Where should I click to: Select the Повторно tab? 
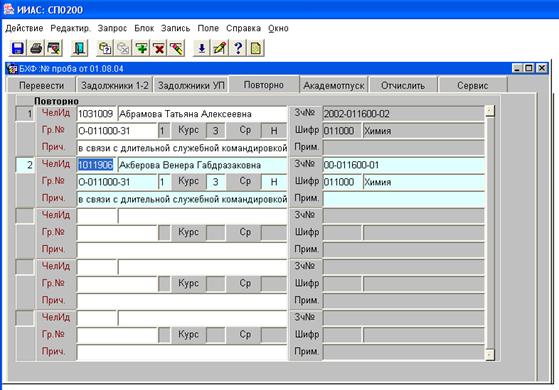click(x=264, y=85)
